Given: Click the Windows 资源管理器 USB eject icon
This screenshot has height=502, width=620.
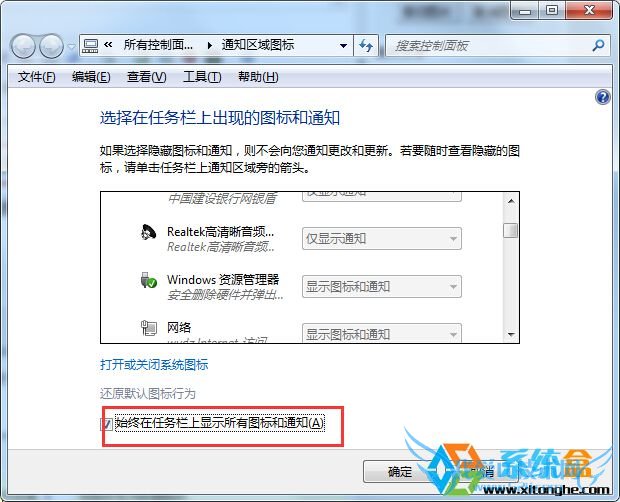Looking at the screenshot, I should coord(149,280).
